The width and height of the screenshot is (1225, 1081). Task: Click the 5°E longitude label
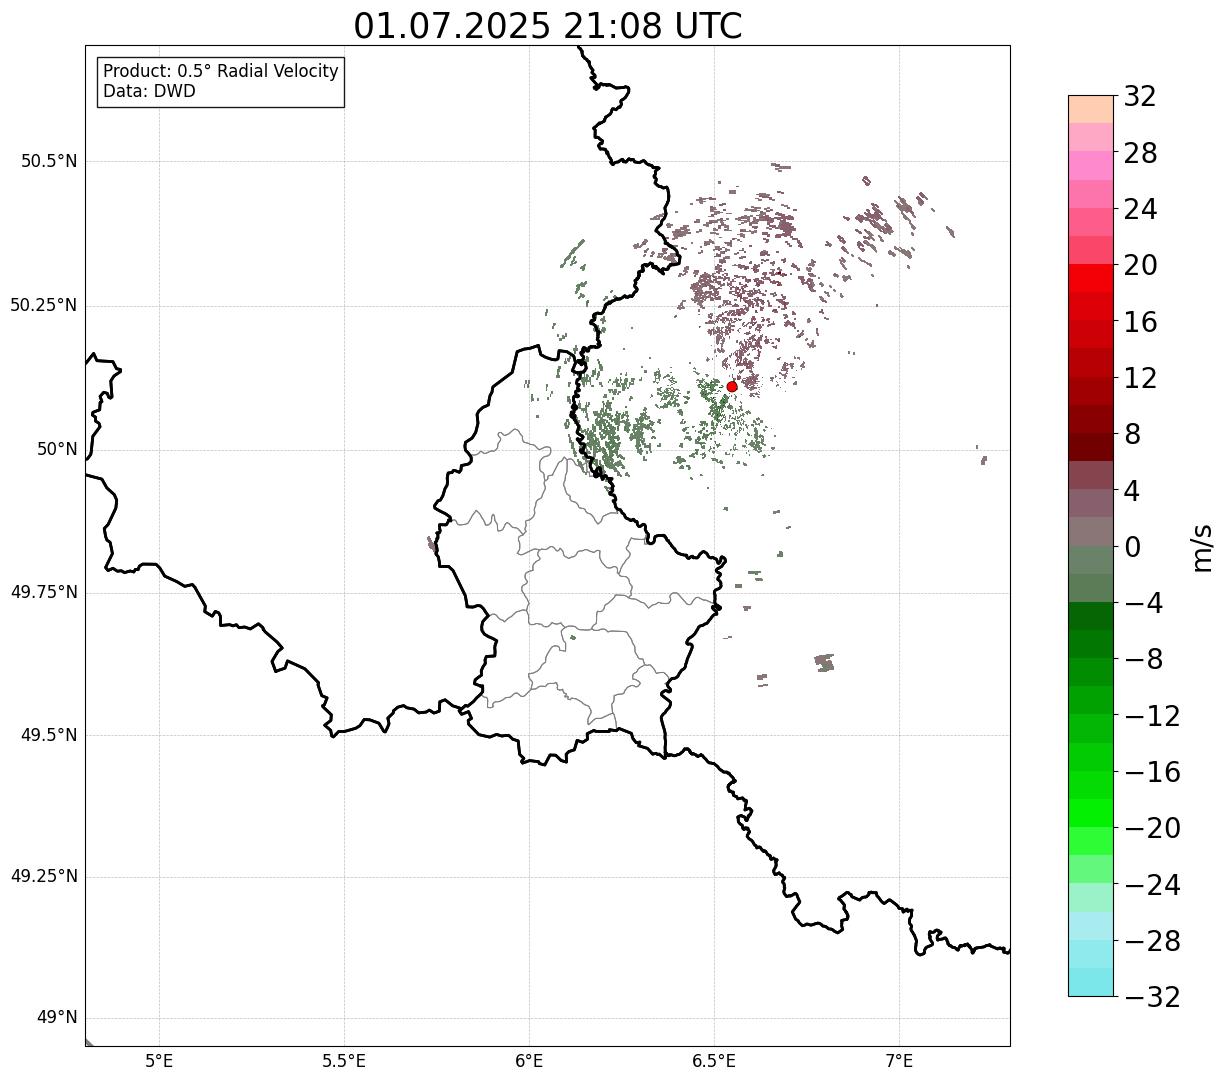(160, 1061)
